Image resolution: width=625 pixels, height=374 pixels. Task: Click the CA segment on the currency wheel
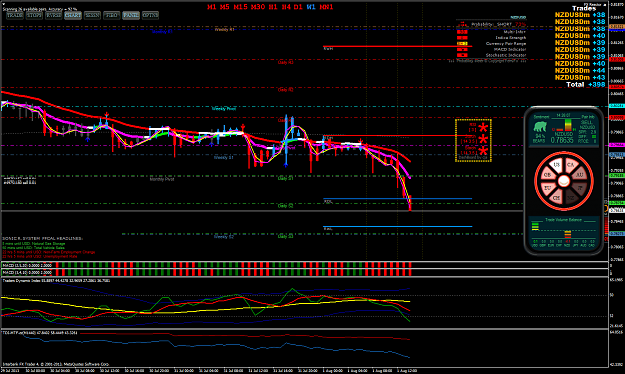571,165
